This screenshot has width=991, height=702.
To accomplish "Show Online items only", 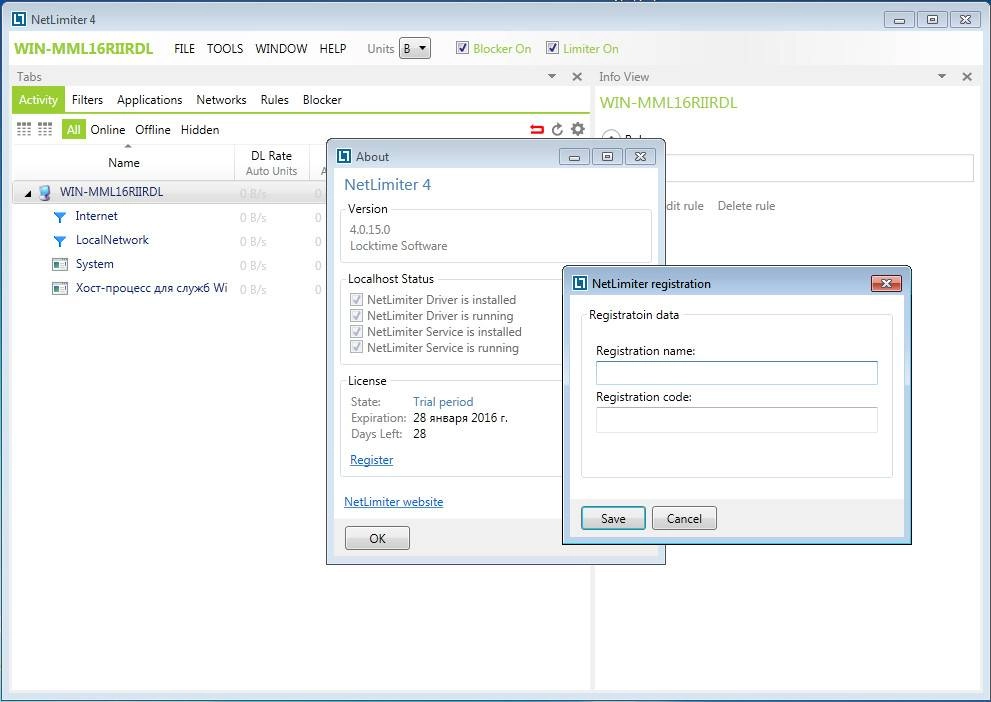I will 107,130.
